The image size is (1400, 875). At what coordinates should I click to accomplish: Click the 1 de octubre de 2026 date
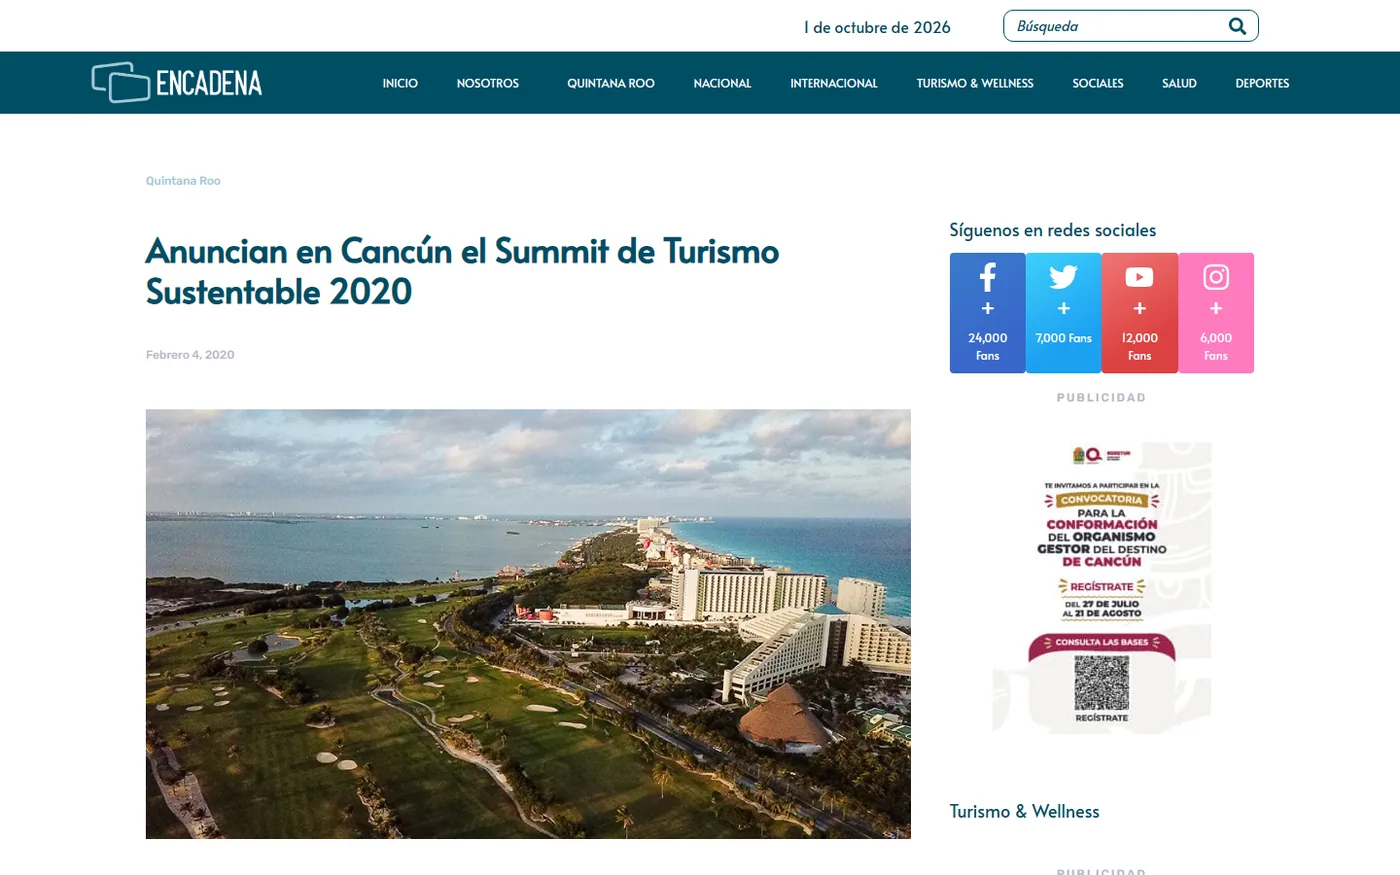(877, 27)
